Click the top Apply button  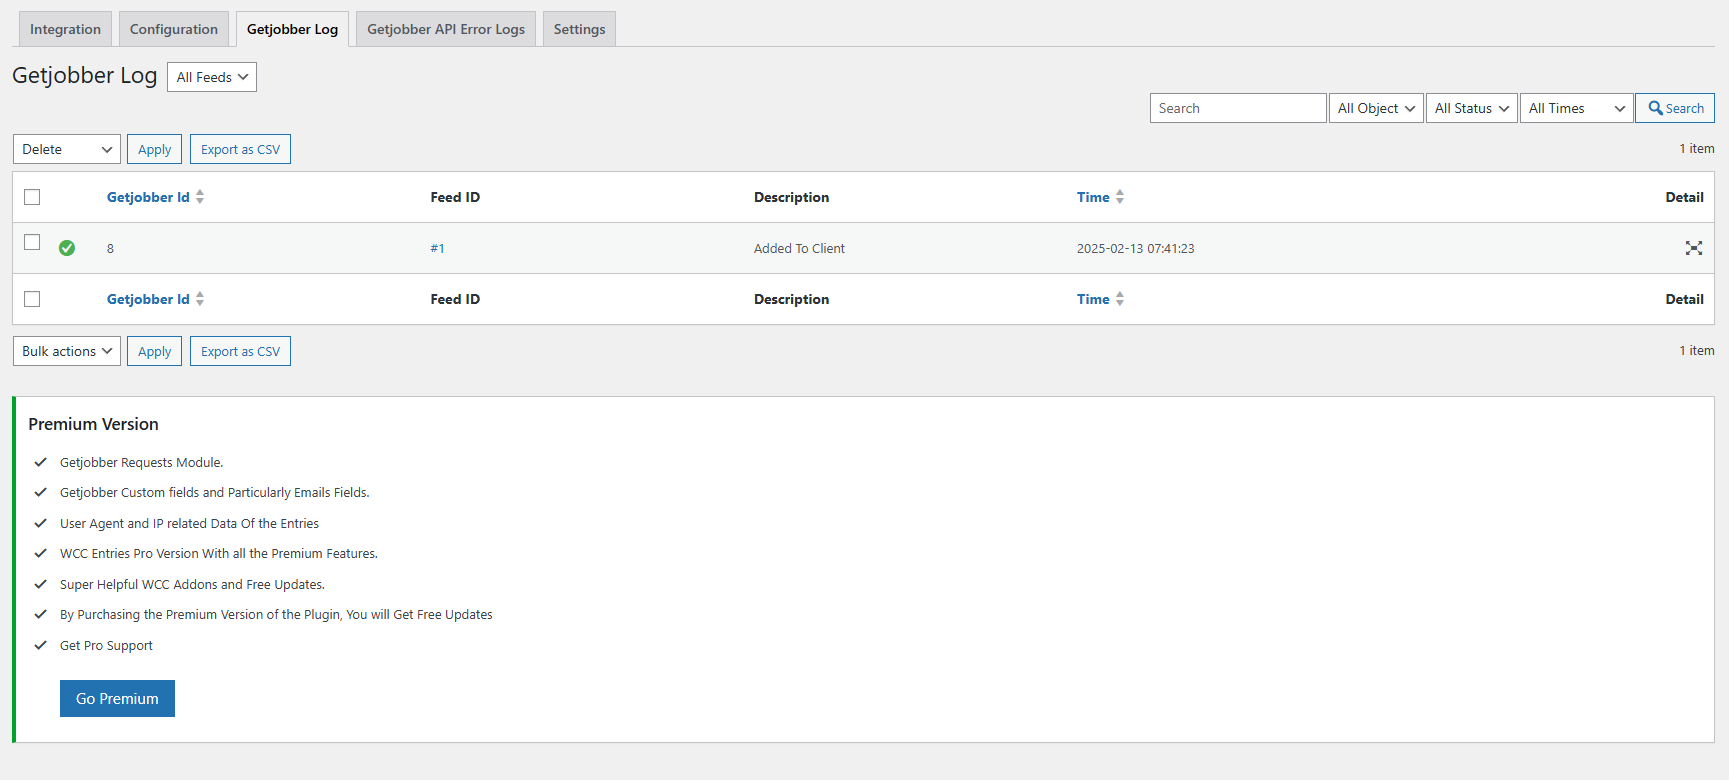(154, 149)
